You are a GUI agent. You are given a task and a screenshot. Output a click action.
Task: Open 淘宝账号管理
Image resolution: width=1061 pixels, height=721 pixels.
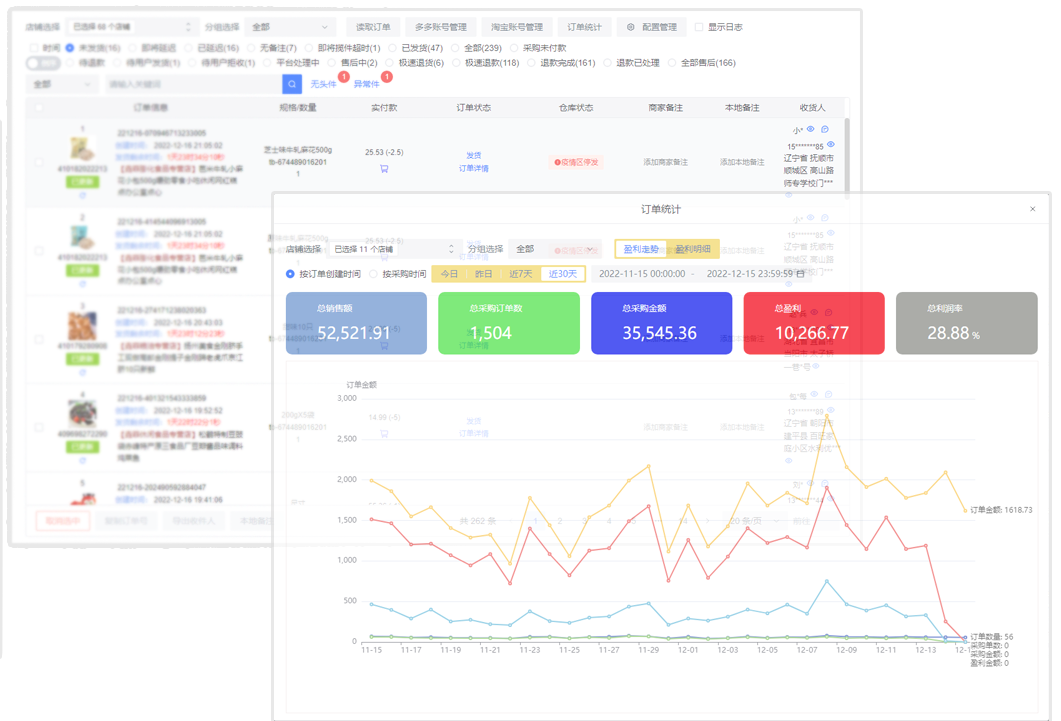(x=517, y=27)
